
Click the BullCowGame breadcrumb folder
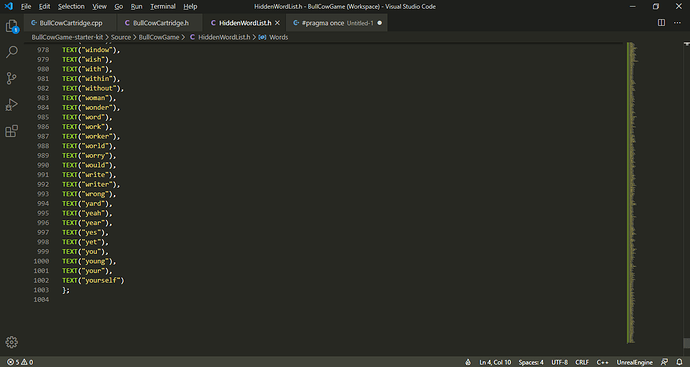pyautogui.click(x=159, y=37)
